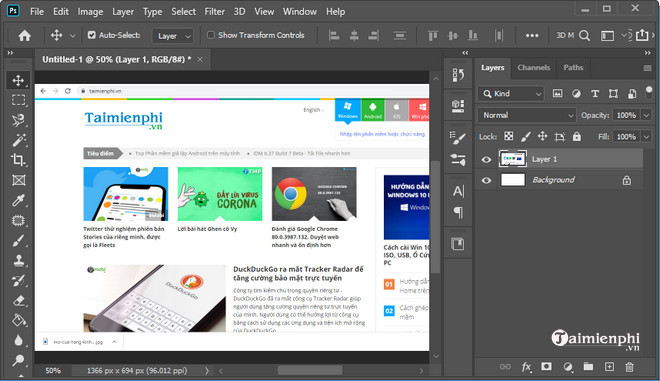Hide Layer 1 visibility eye
The image size is (660, 381).
point(486,160)
